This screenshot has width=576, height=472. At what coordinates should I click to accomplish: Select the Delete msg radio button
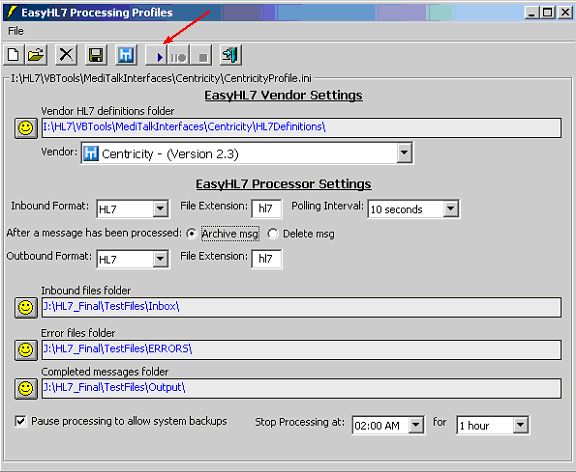point(273,234)
